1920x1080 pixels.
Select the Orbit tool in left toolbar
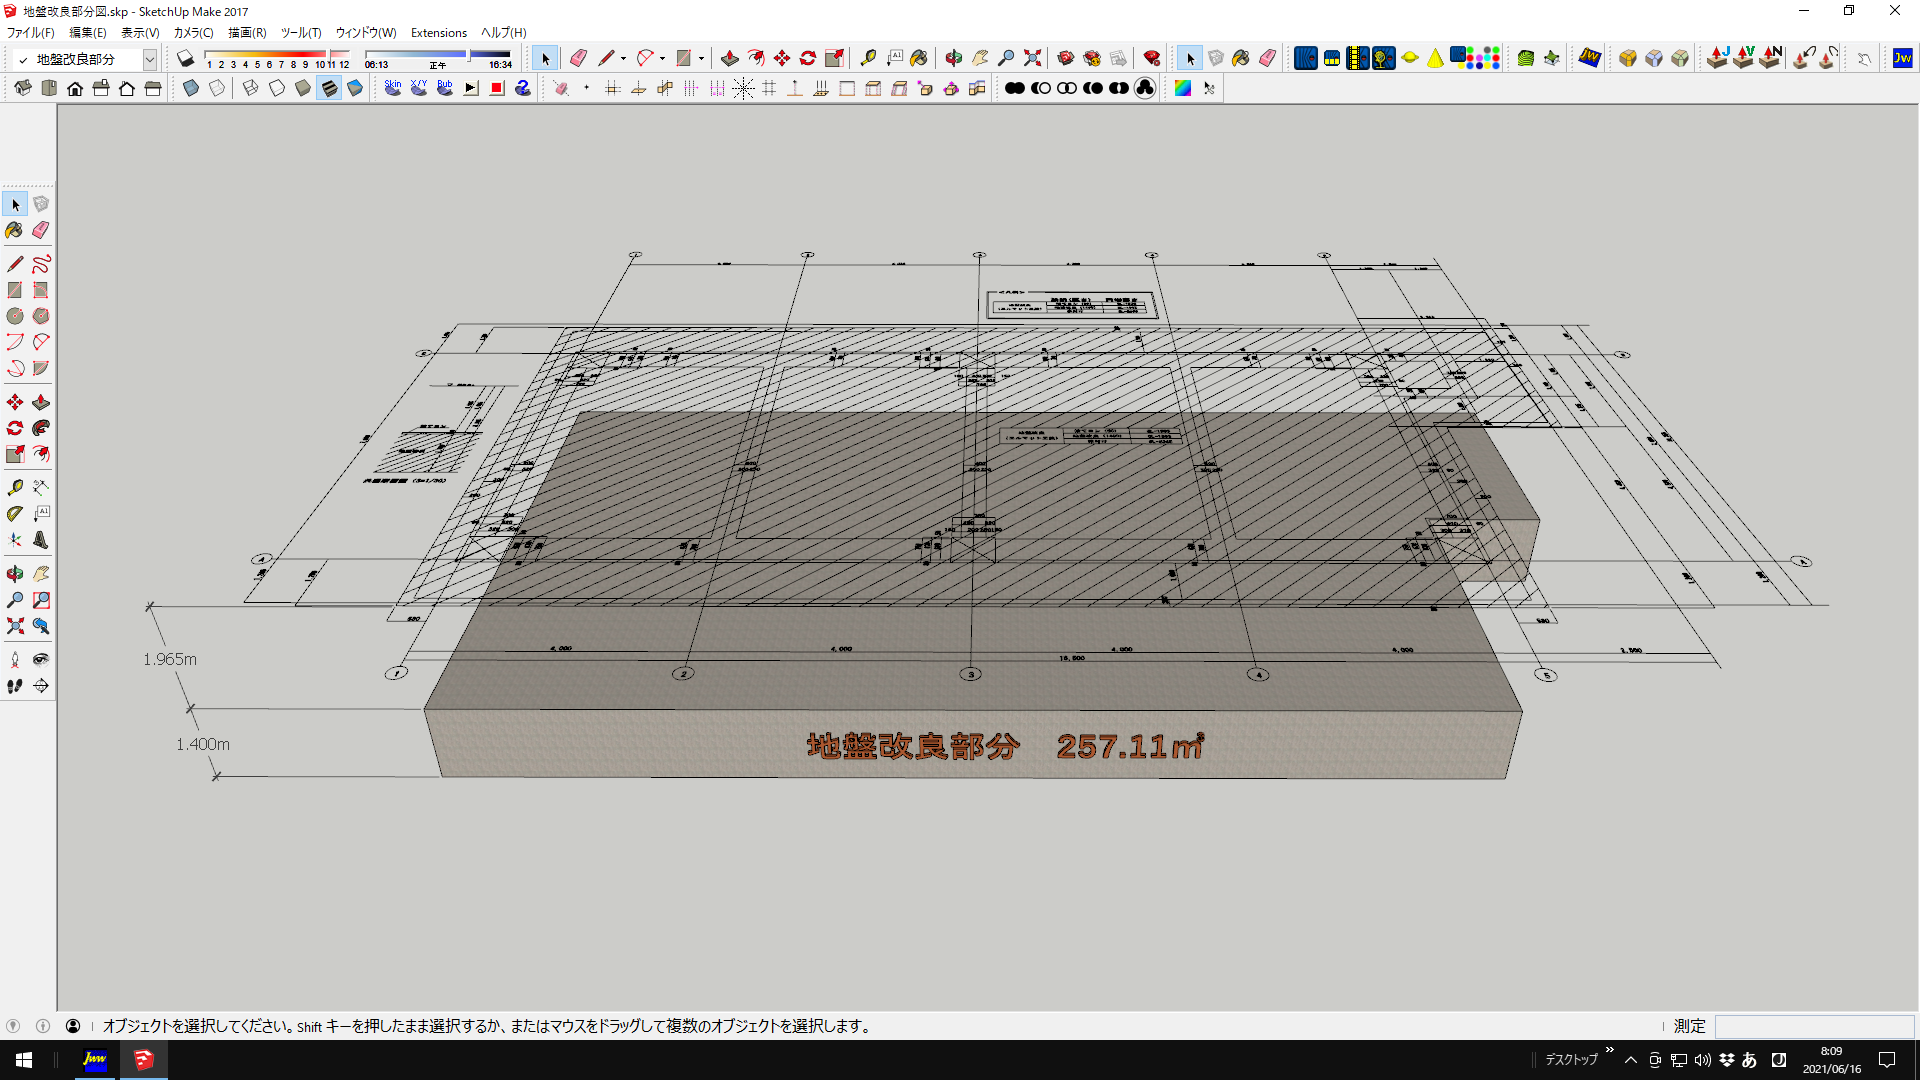[15, 574]
